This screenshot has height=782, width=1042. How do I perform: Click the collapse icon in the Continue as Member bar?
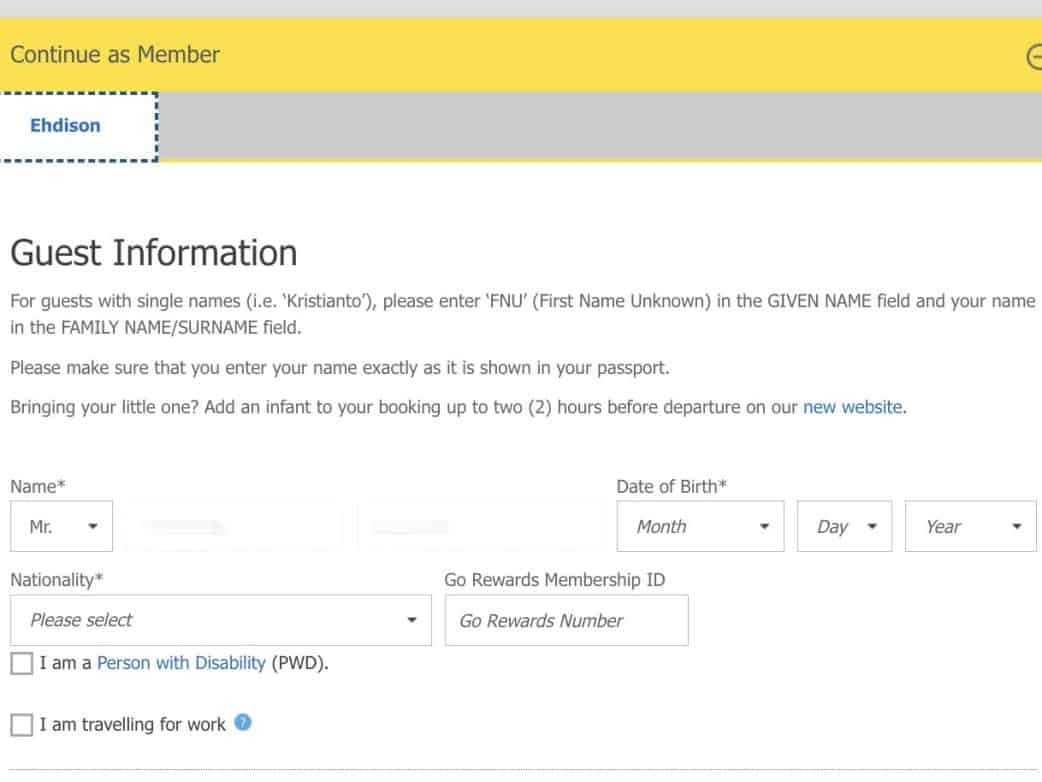(x=1035, y=57)
